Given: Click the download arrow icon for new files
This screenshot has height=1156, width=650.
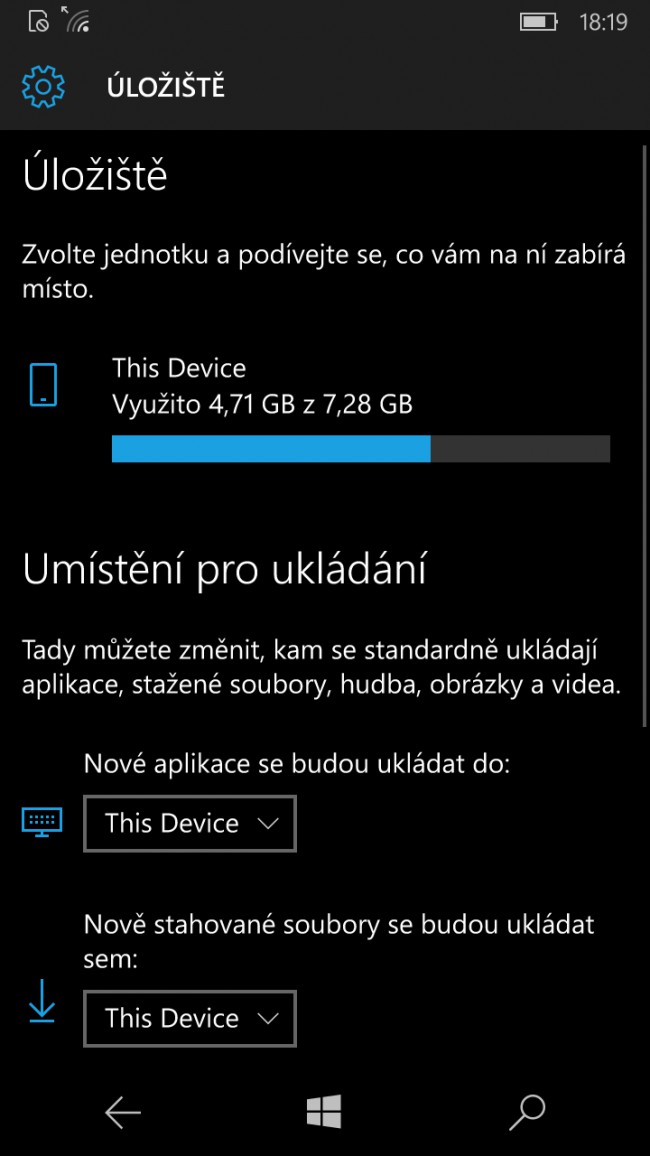Looking at the screenshot, I should [42, 1001].
